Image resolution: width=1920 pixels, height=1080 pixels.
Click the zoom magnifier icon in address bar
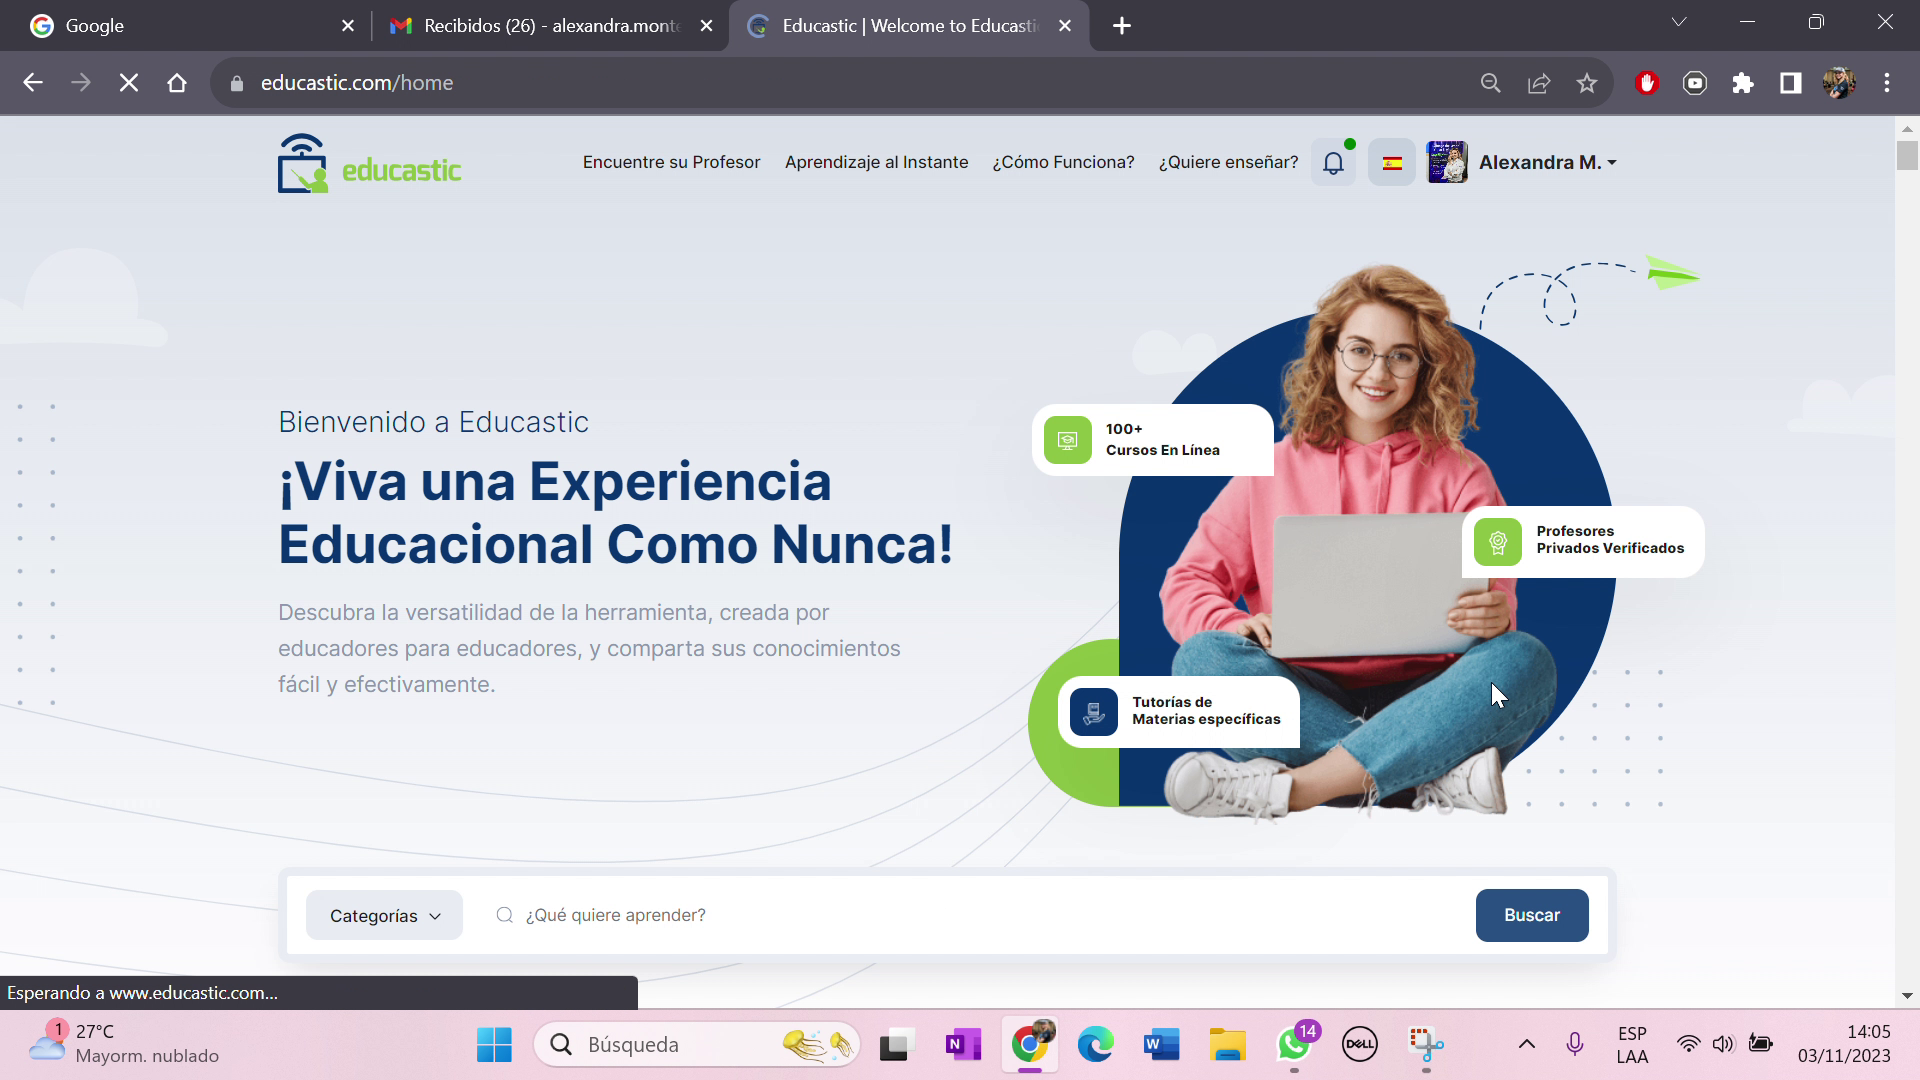[1490, 83]
